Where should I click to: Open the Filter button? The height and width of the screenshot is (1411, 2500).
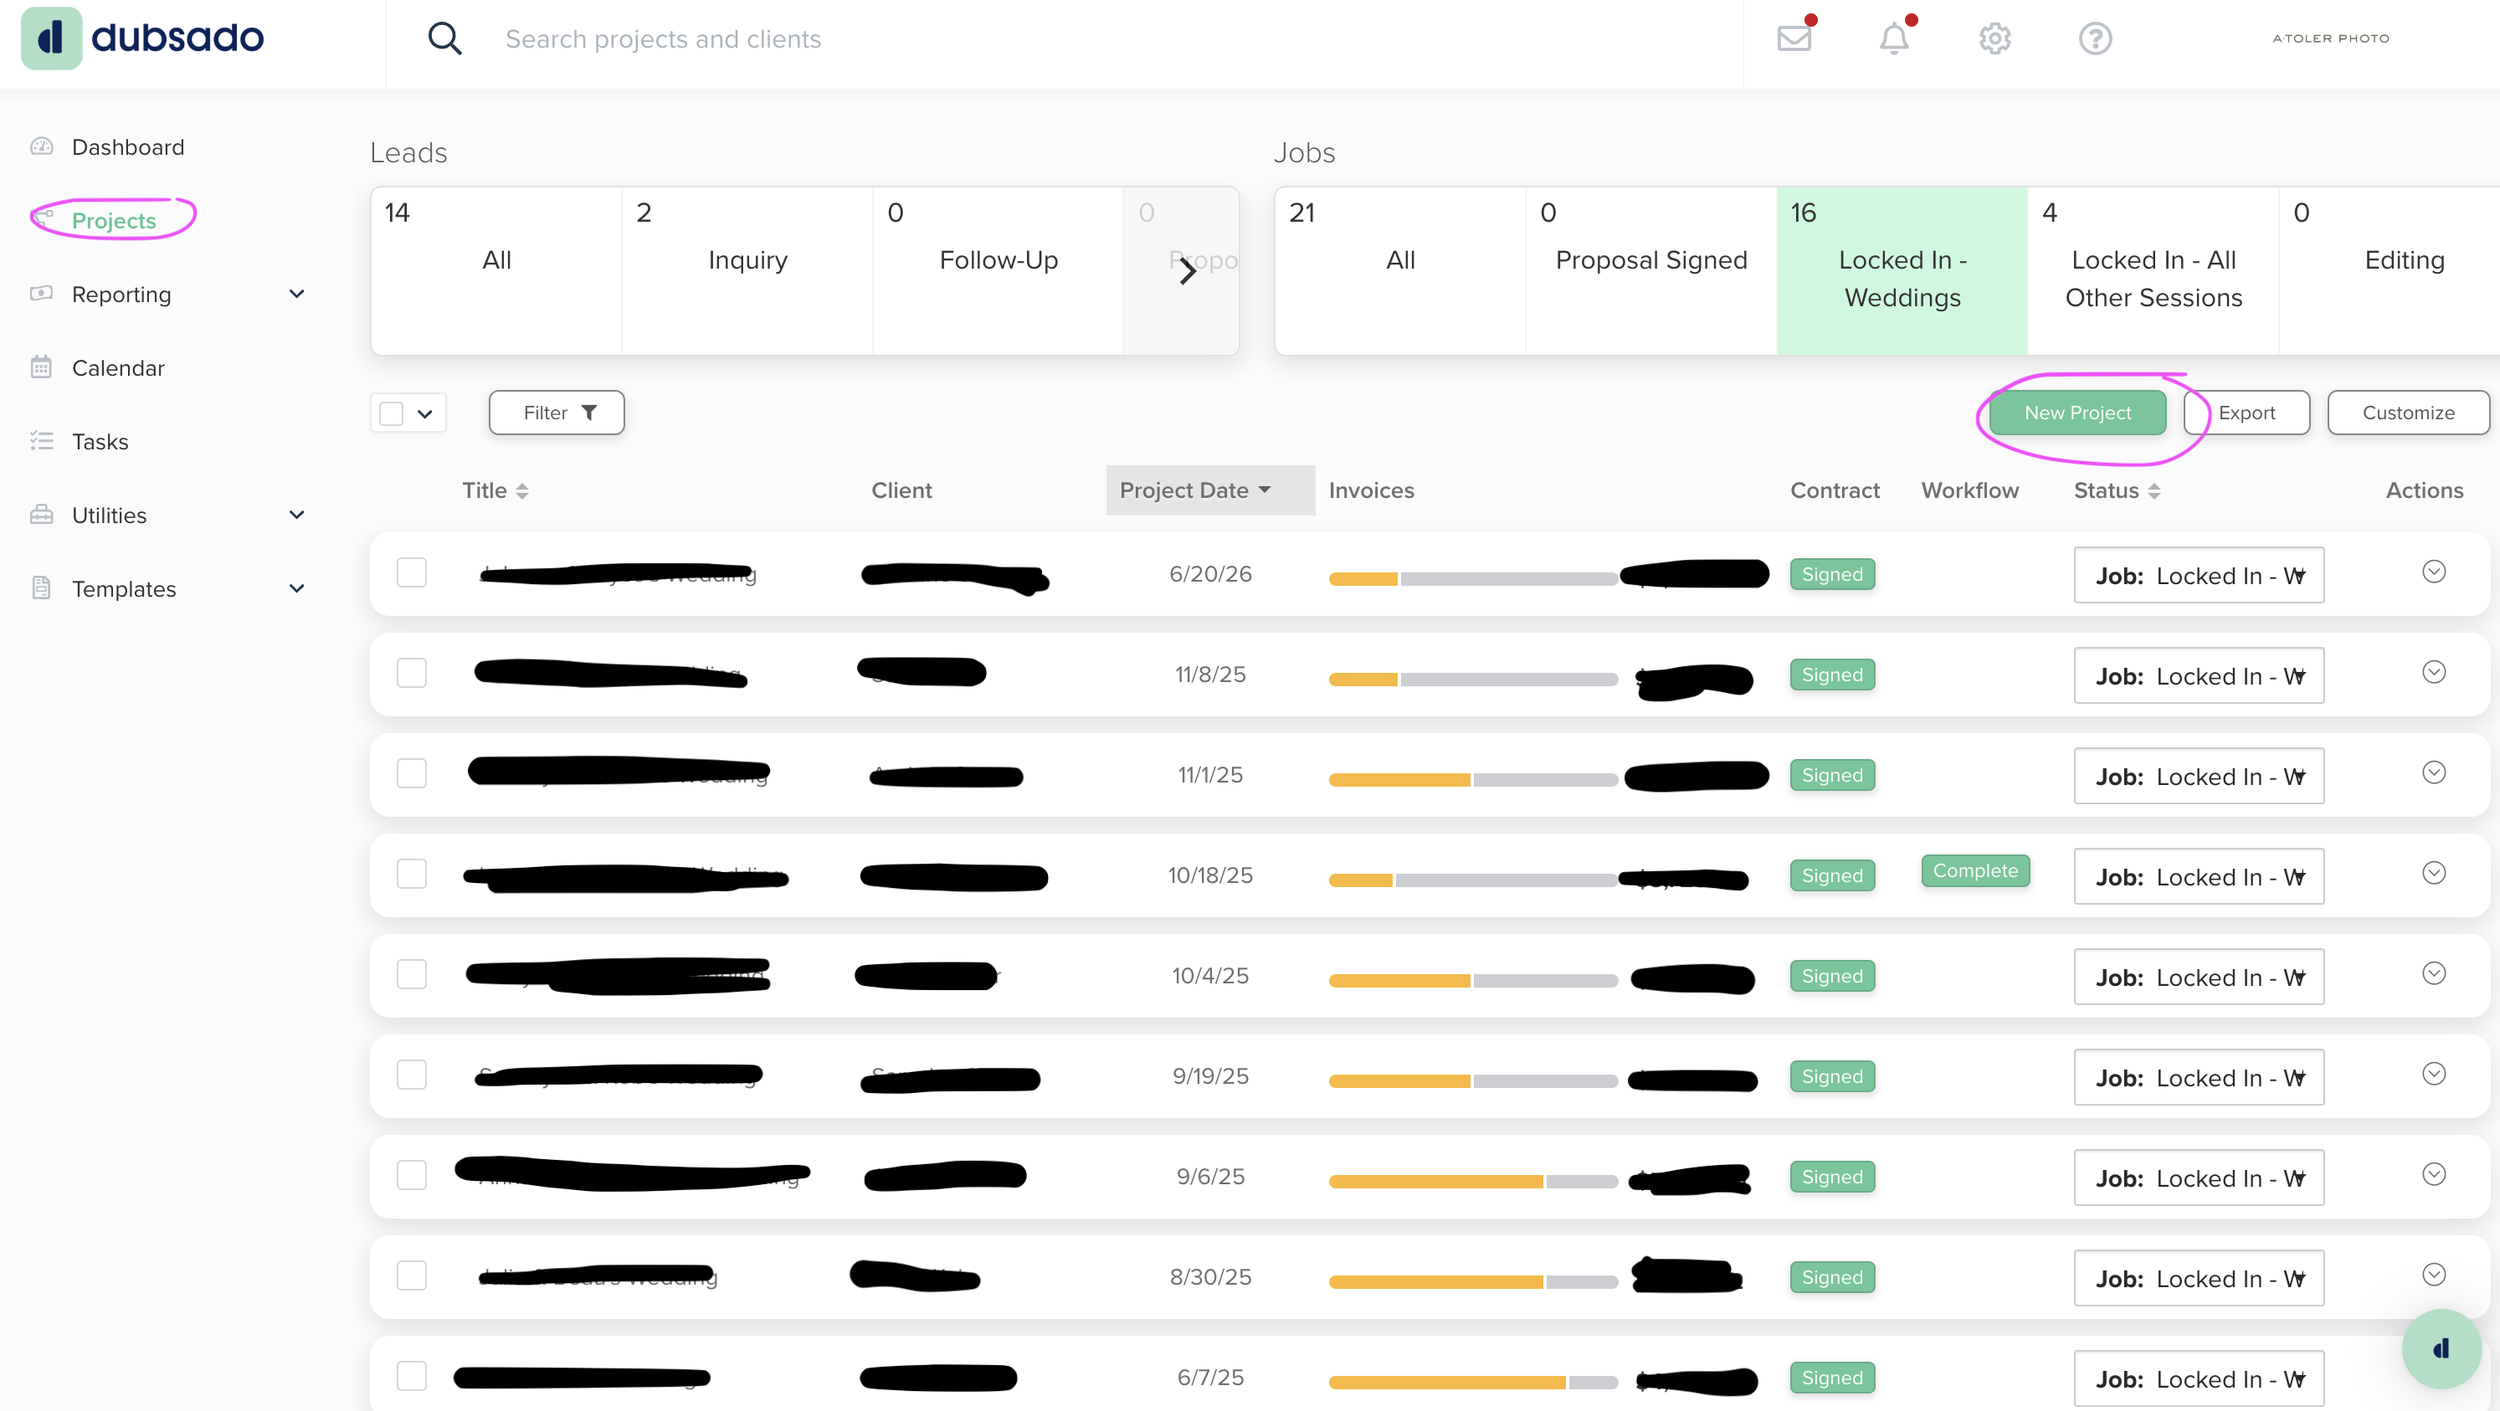557,413
